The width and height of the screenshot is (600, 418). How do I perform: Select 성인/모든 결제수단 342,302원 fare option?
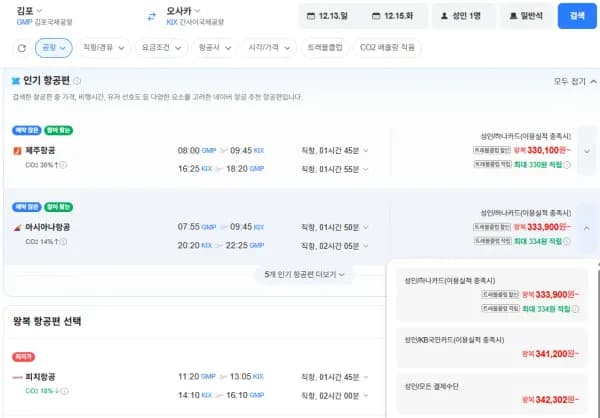tap(492, 394)
